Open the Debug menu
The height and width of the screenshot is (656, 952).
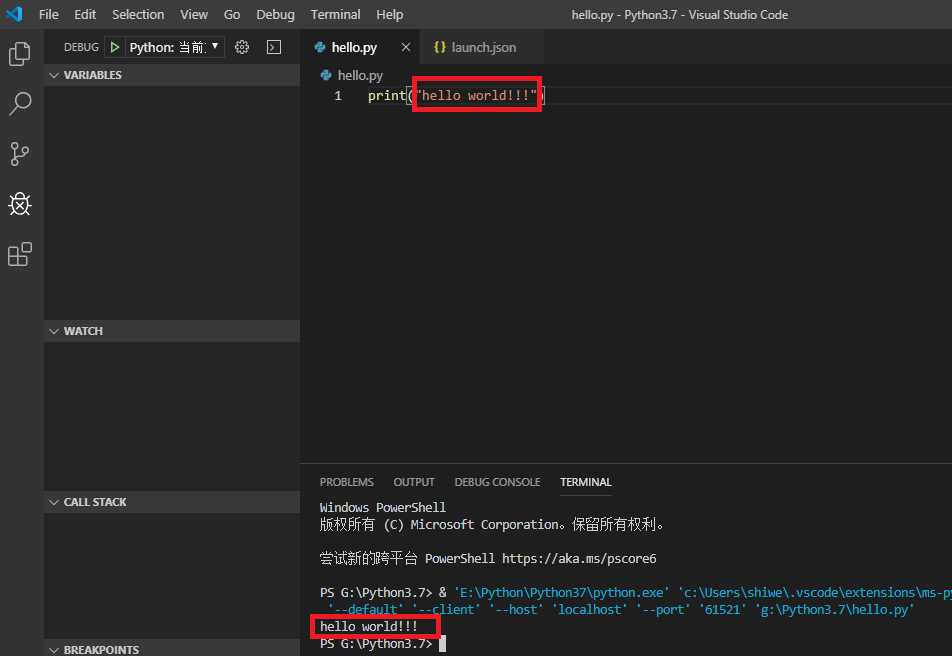coord(275,15)
